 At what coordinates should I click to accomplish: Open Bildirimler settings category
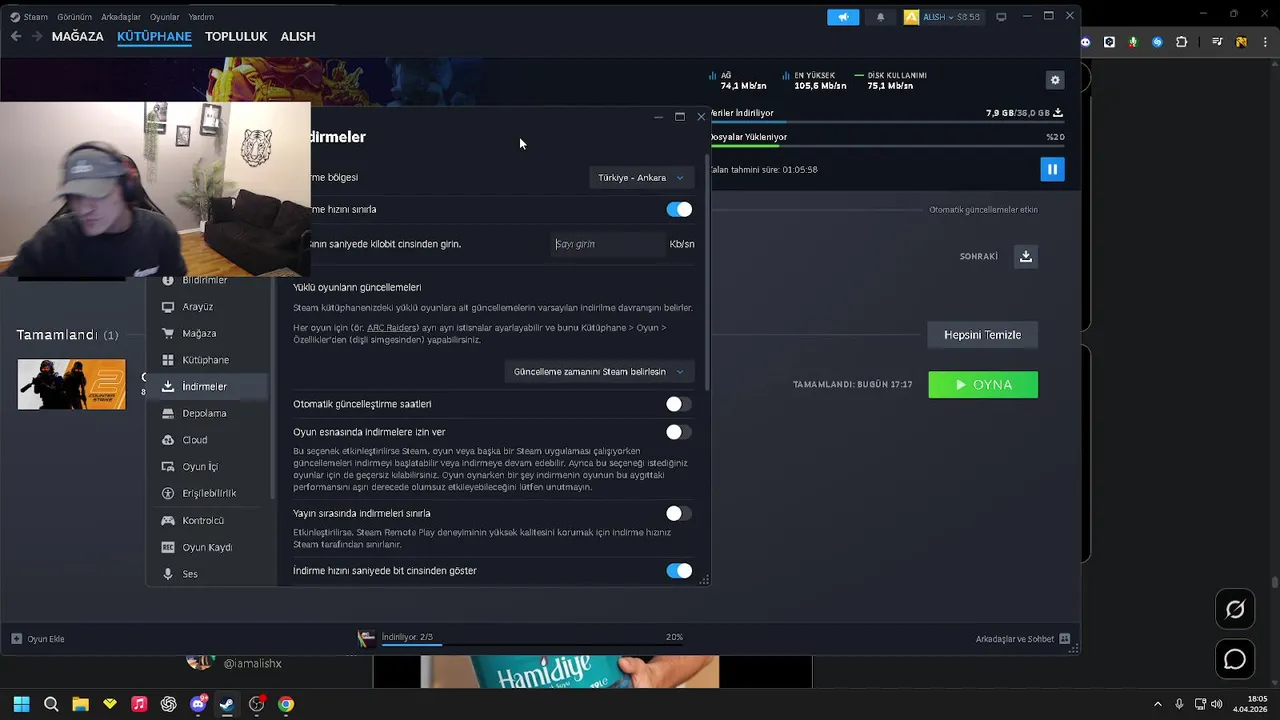click(x=210, y=281)
